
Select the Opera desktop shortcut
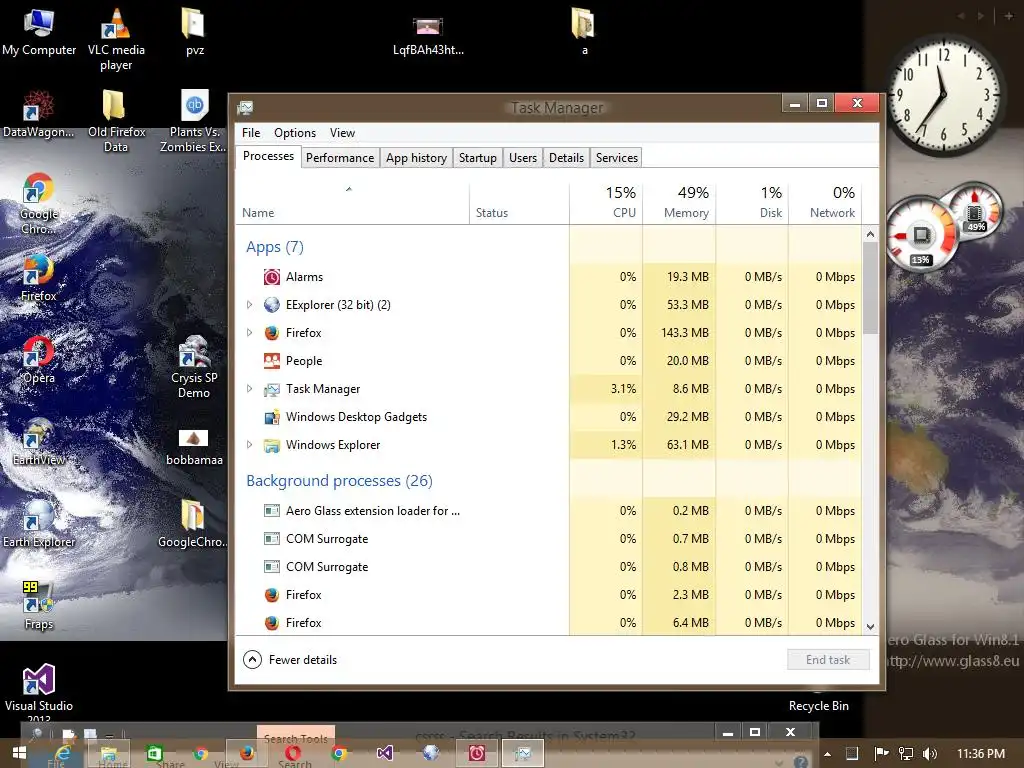[x=39, y=360]
